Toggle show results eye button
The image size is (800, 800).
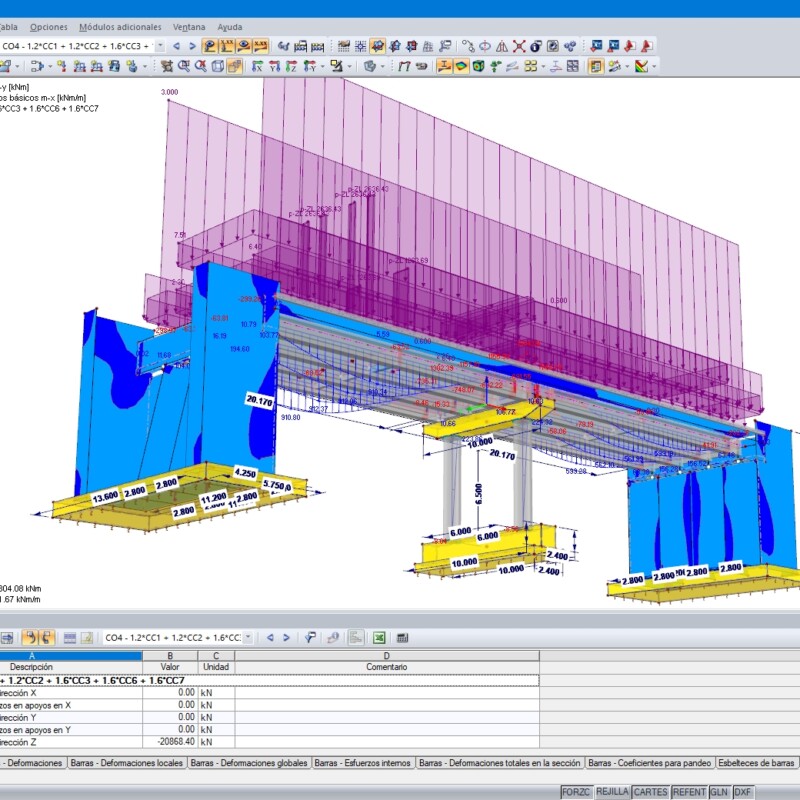(244, 46)
